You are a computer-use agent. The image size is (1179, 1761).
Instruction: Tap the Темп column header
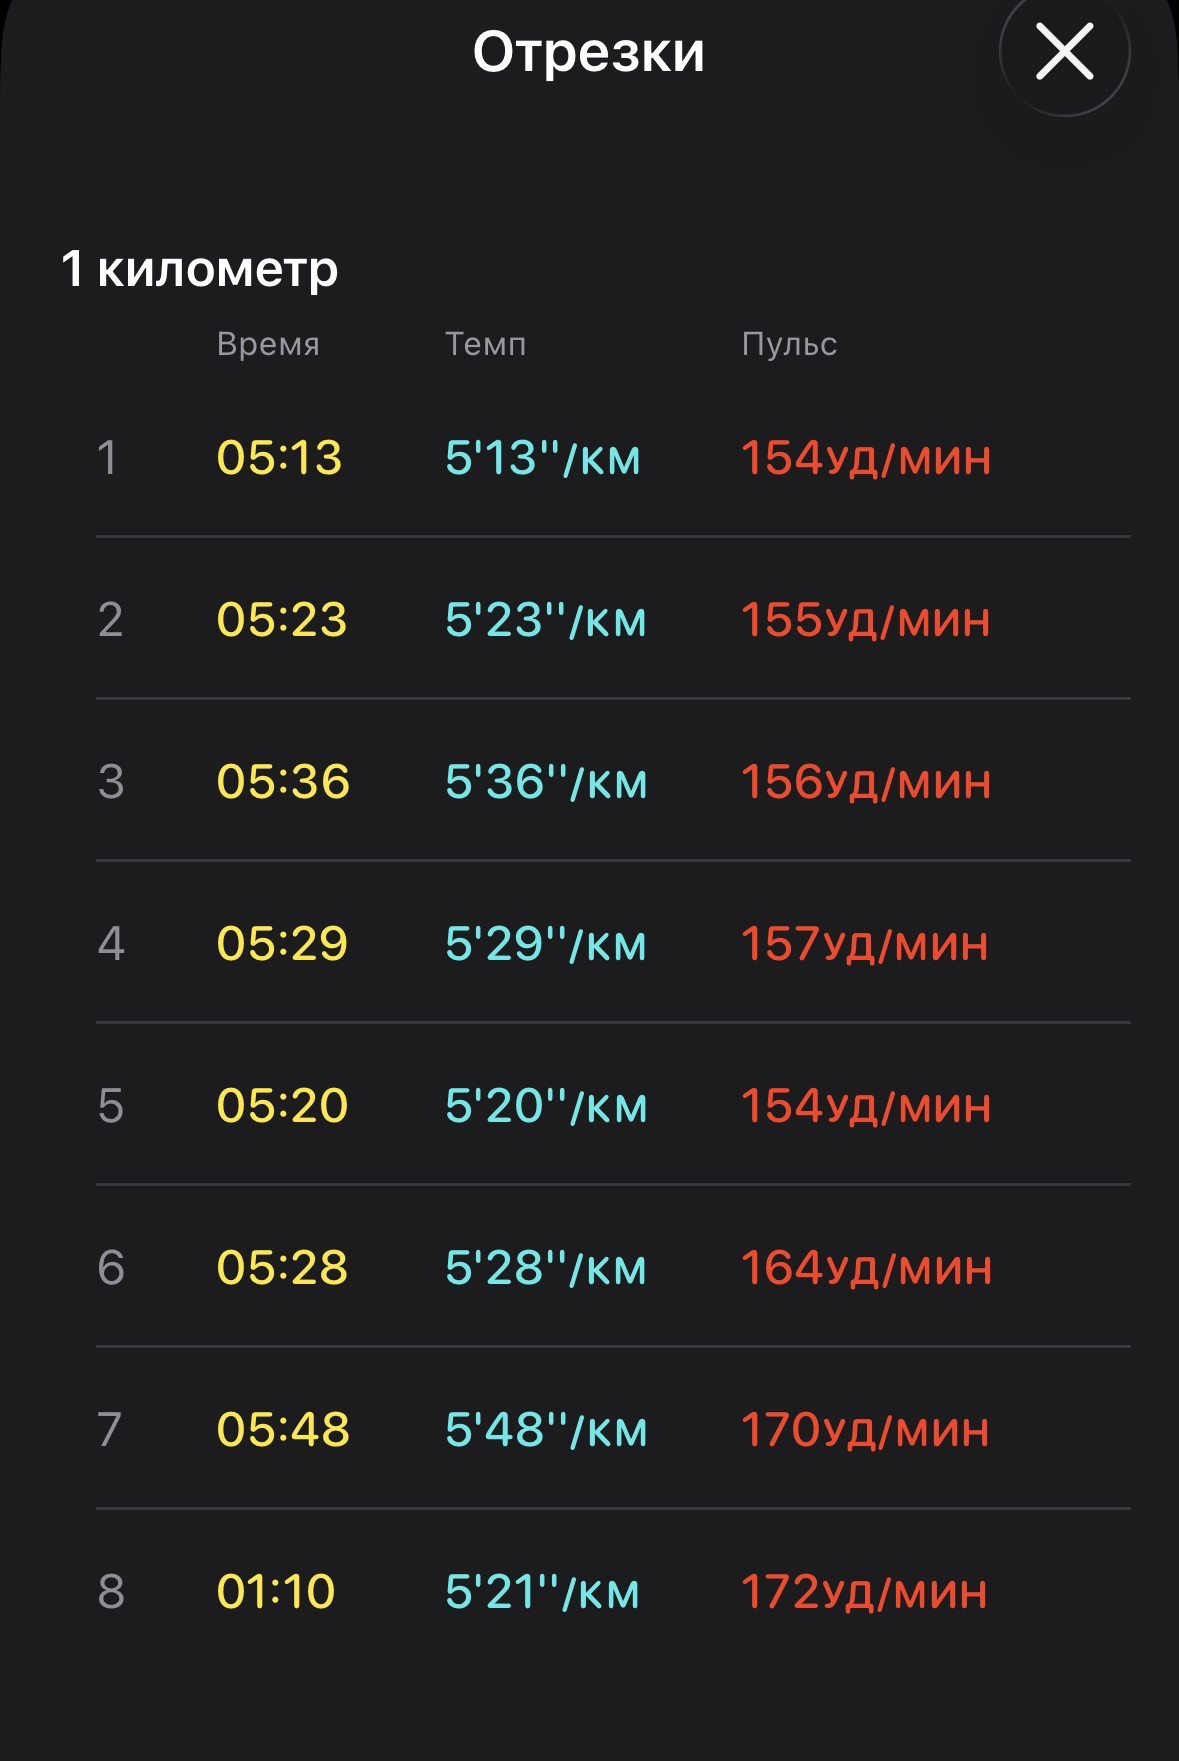[485, 344]
